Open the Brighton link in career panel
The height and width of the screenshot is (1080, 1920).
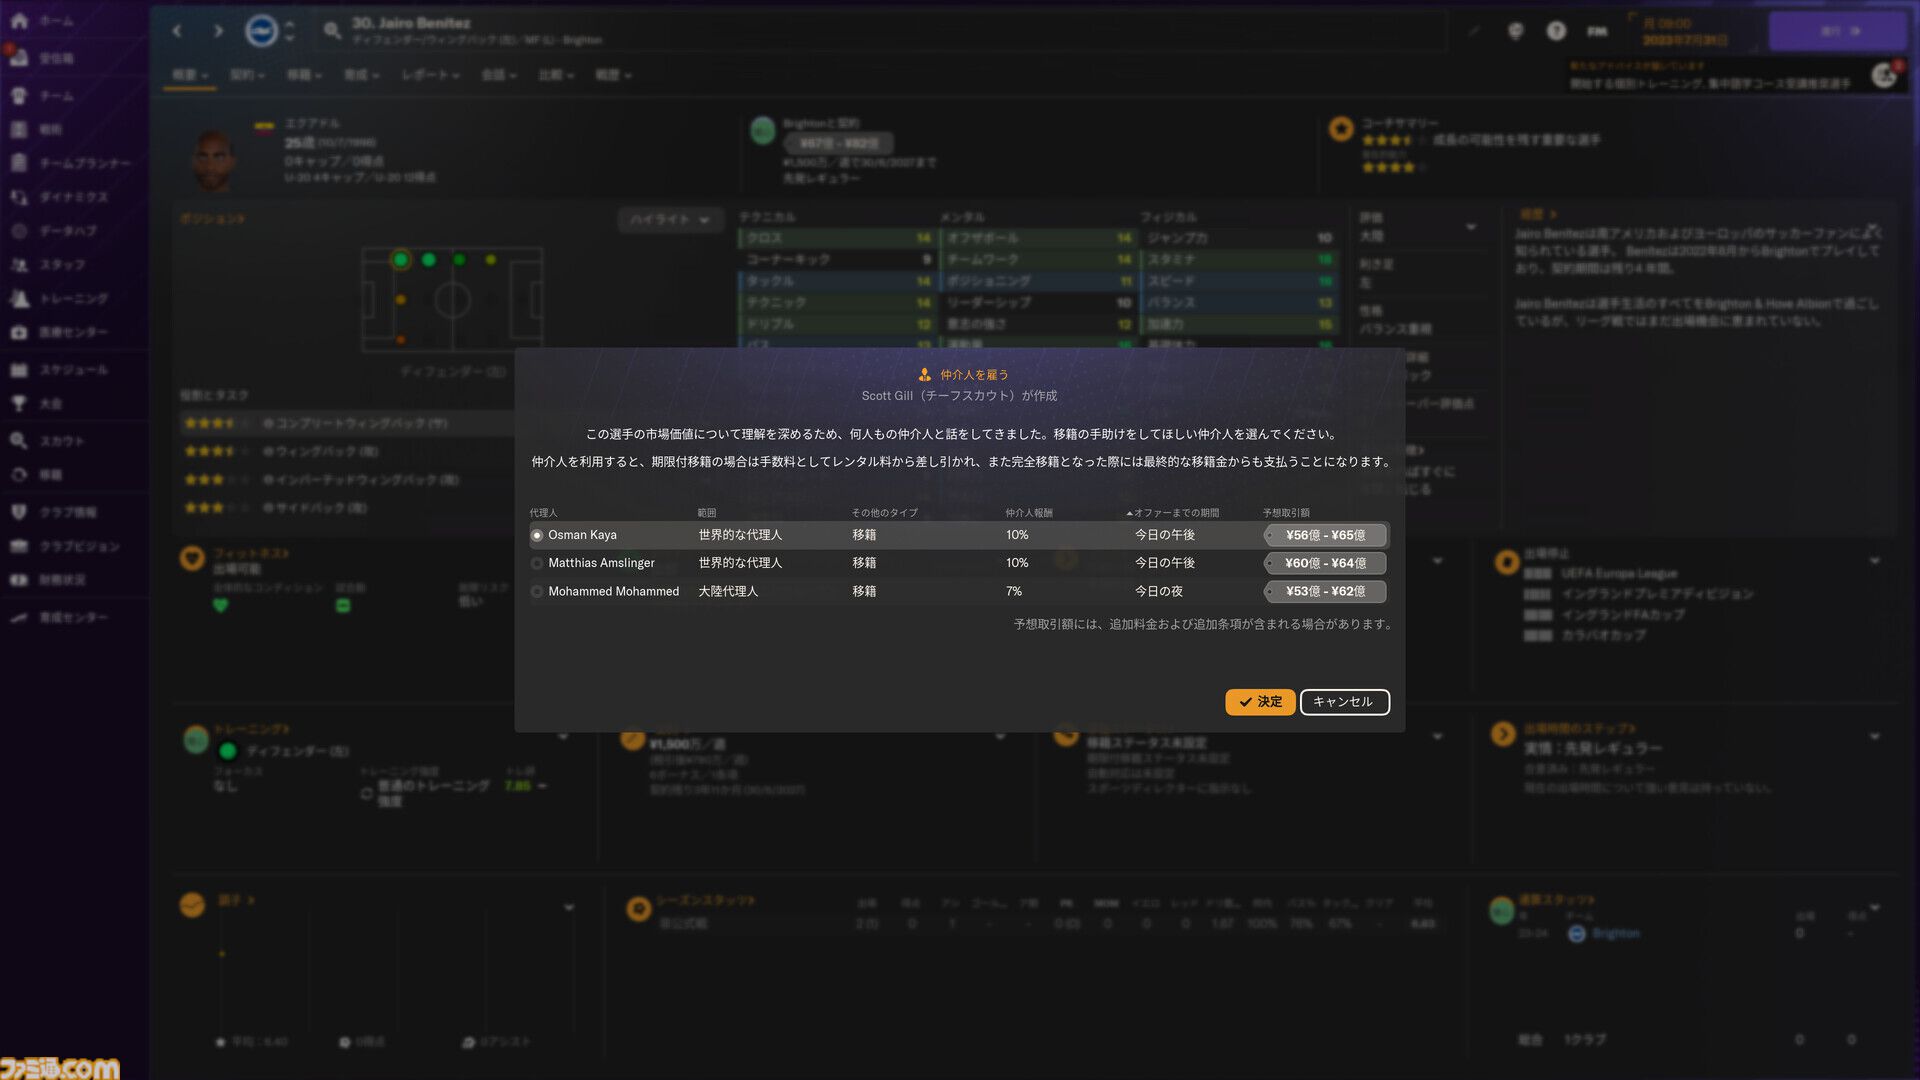click(x=1616, y=933)
